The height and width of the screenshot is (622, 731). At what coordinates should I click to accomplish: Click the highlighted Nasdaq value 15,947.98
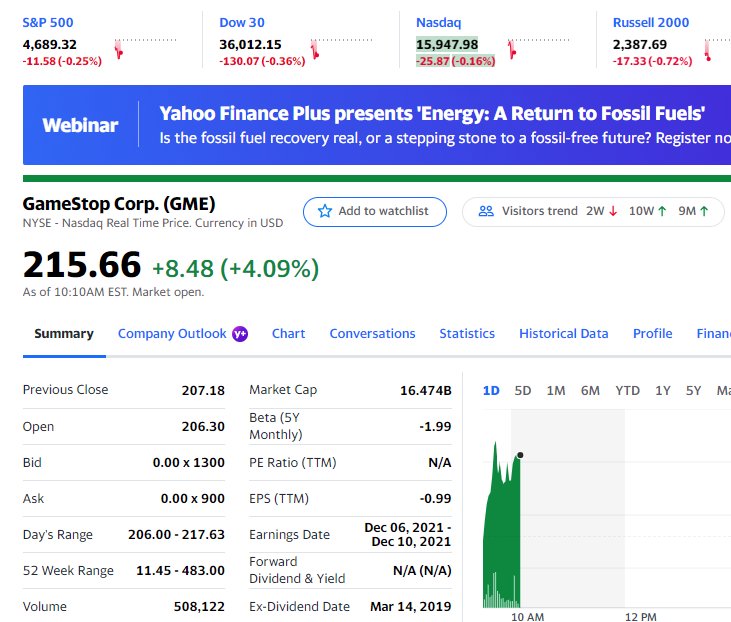[x=447, y=44]
